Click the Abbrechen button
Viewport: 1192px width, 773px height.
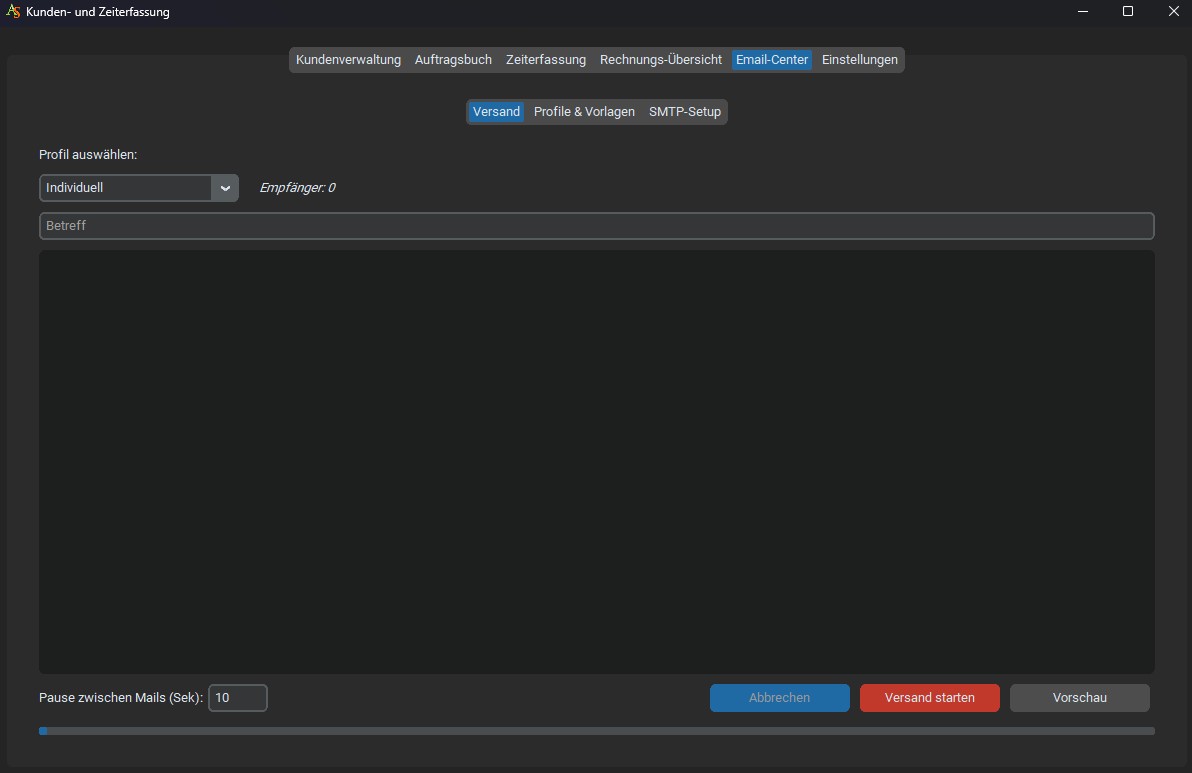(780, 698)
